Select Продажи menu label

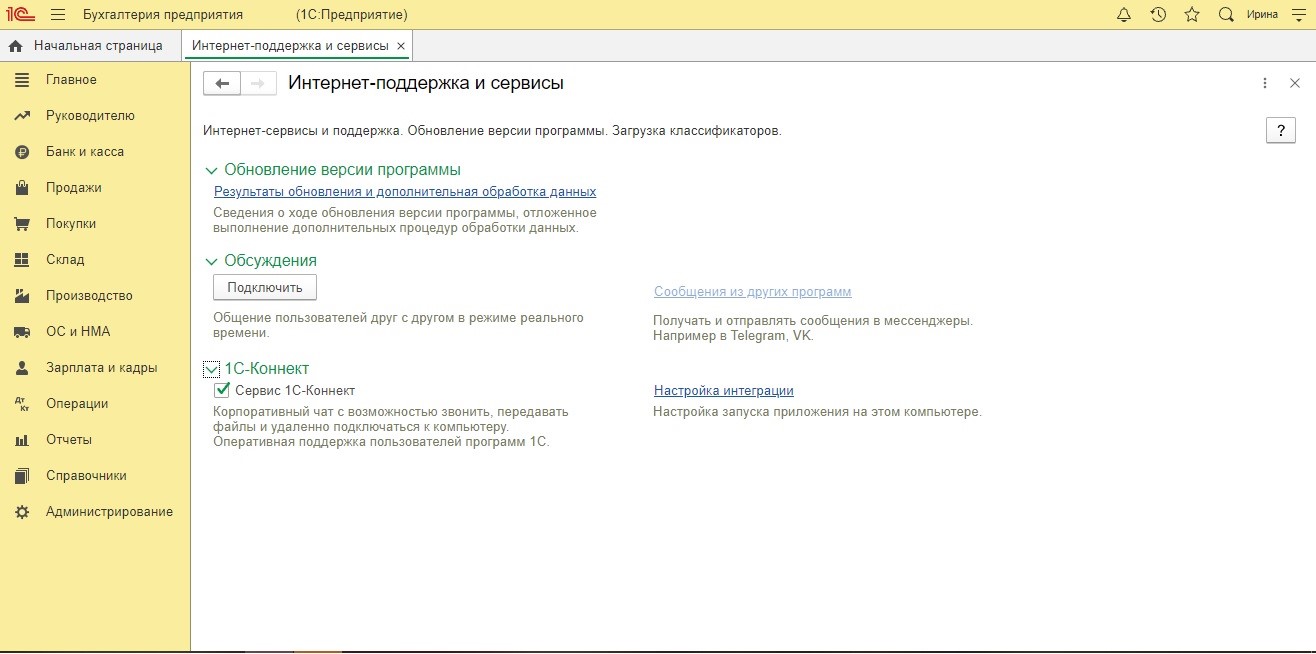coord(74,188)
